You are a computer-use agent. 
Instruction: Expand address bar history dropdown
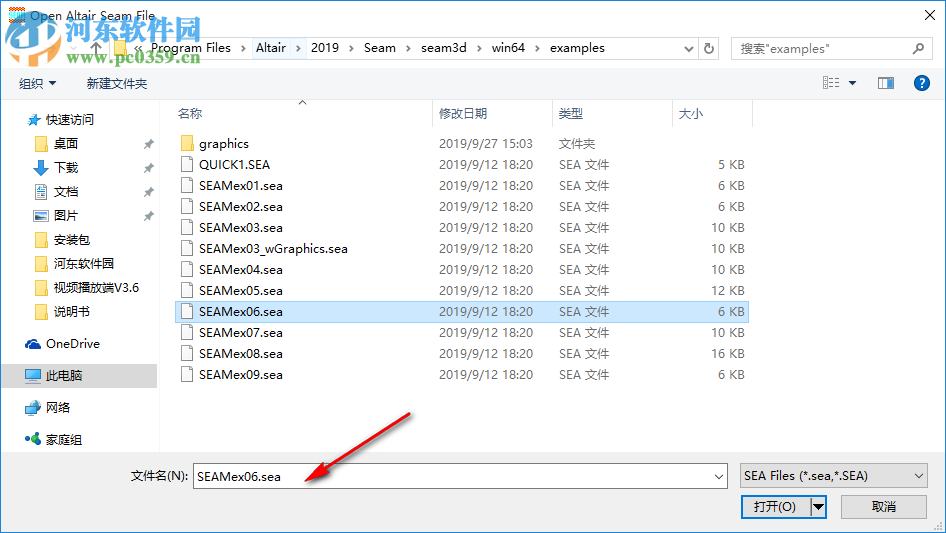(688, 49)
